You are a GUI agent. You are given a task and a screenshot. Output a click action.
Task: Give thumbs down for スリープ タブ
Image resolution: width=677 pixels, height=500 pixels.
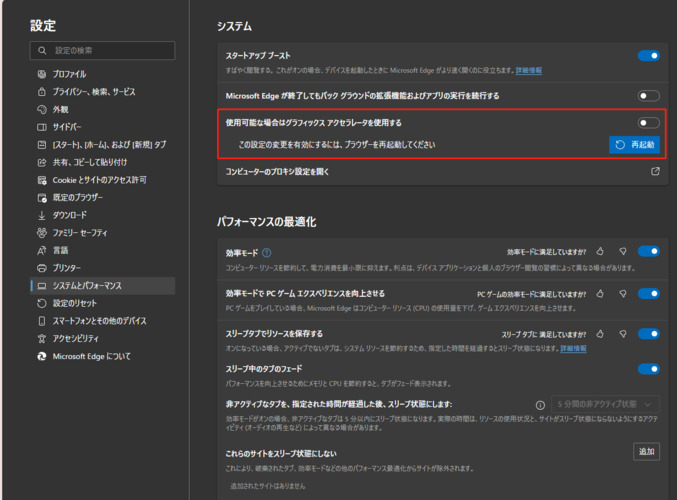point(623,334)
